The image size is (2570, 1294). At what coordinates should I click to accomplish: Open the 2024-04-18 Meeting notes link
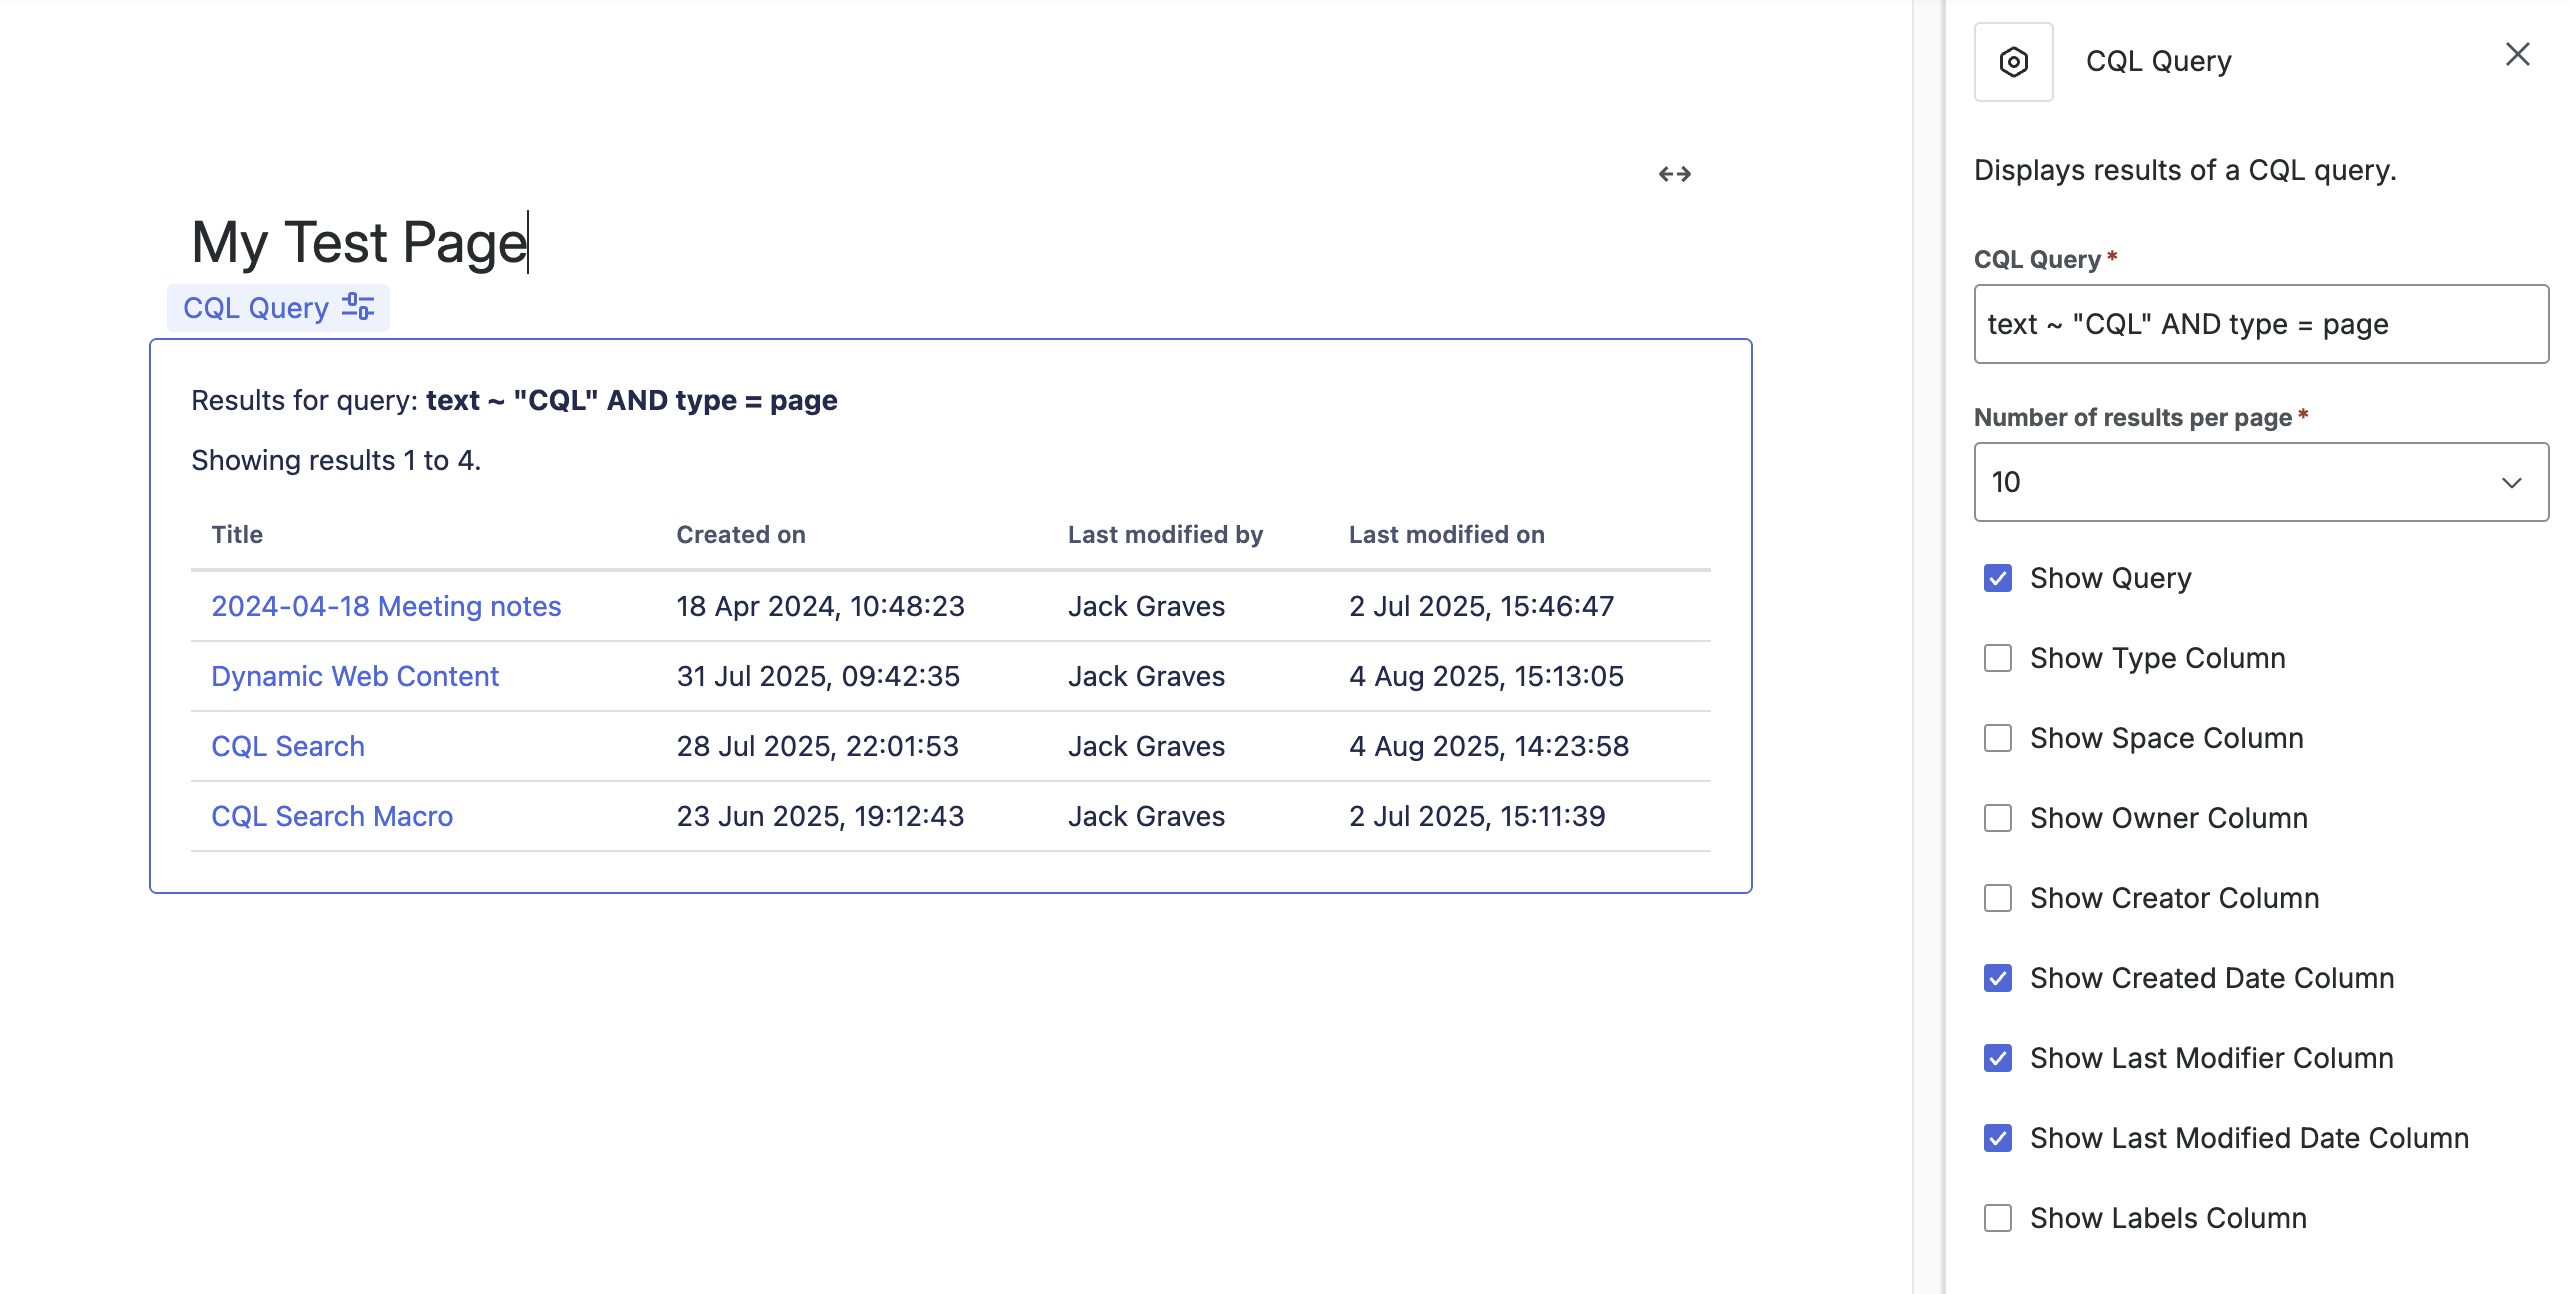(x=386, y=606)
